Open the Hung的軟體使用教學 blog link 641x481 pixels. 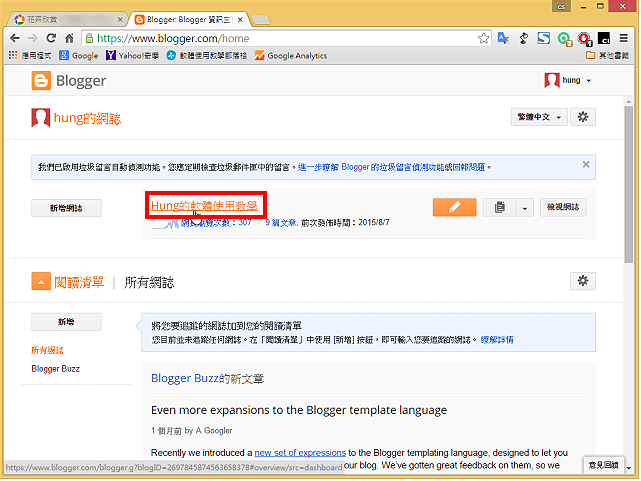click(204, 206)
